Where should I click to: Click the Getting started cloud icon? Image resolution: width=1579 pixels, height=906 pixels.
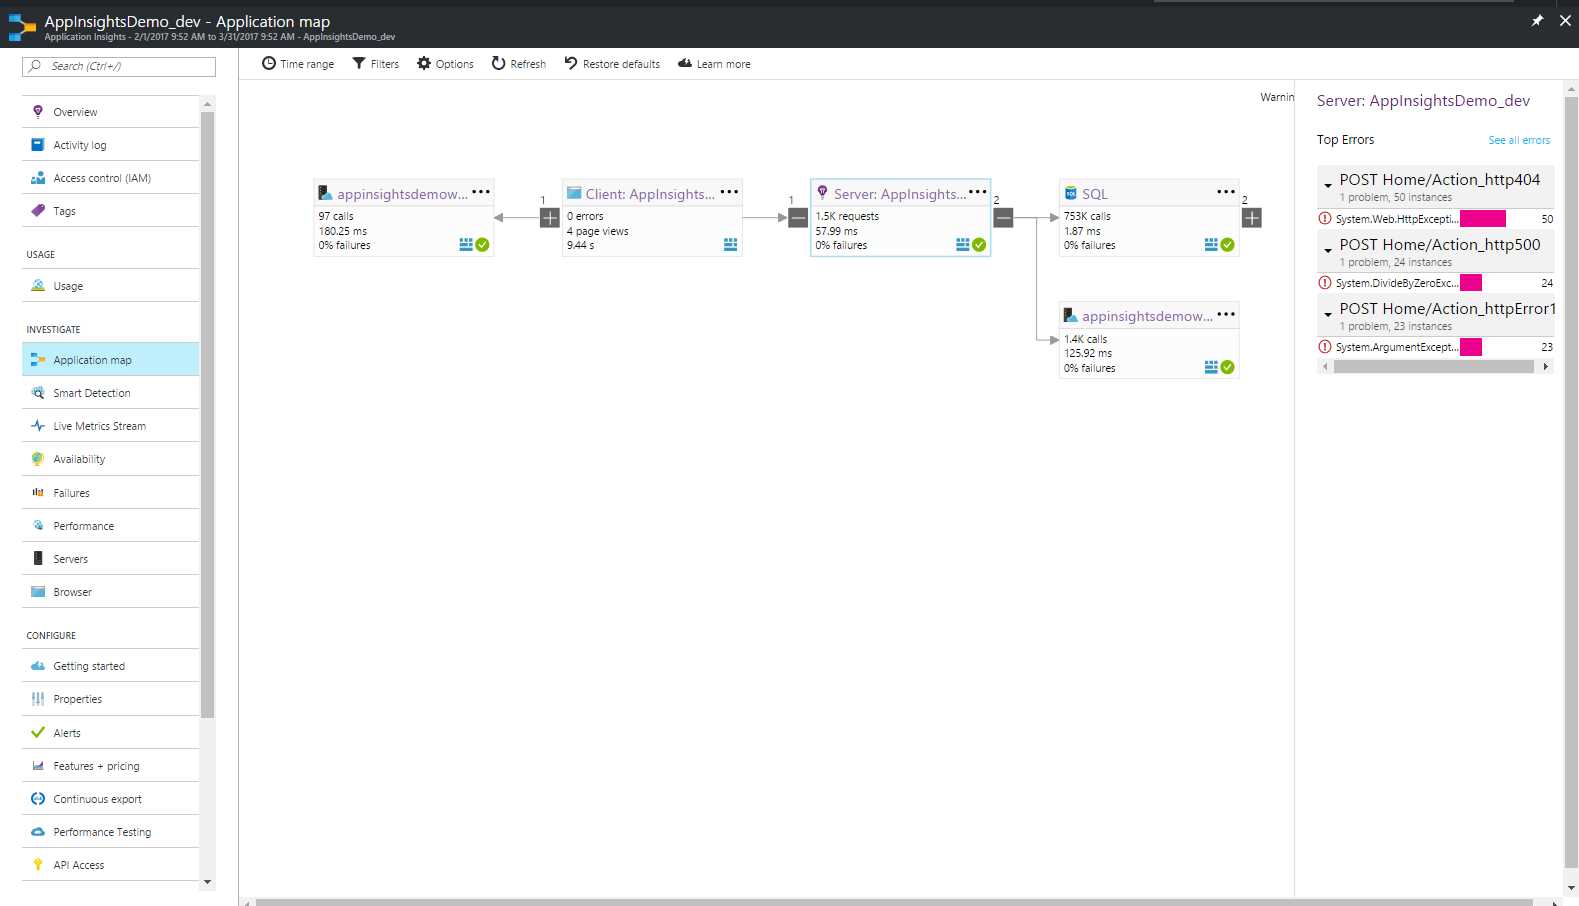[38, 666]
